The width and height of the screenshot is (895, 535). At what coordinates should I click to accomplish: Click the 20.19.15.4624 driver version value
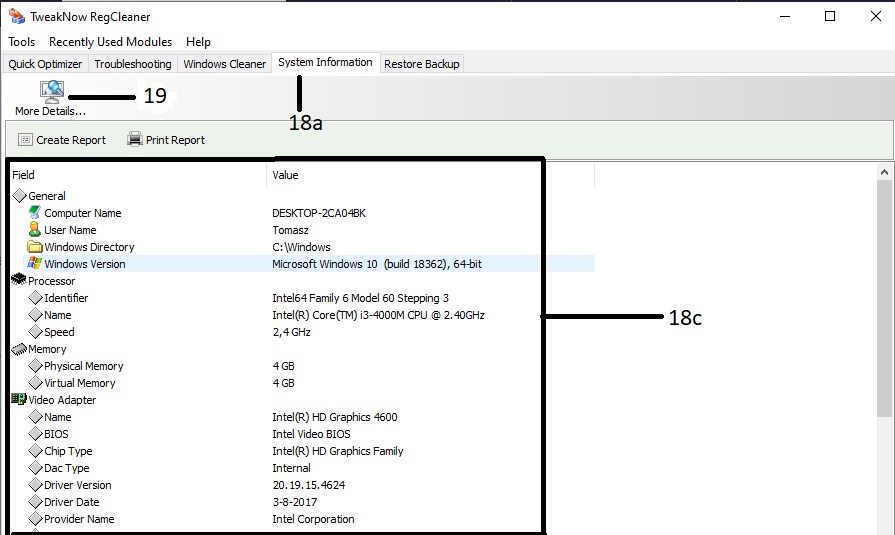tap(309, 485)
